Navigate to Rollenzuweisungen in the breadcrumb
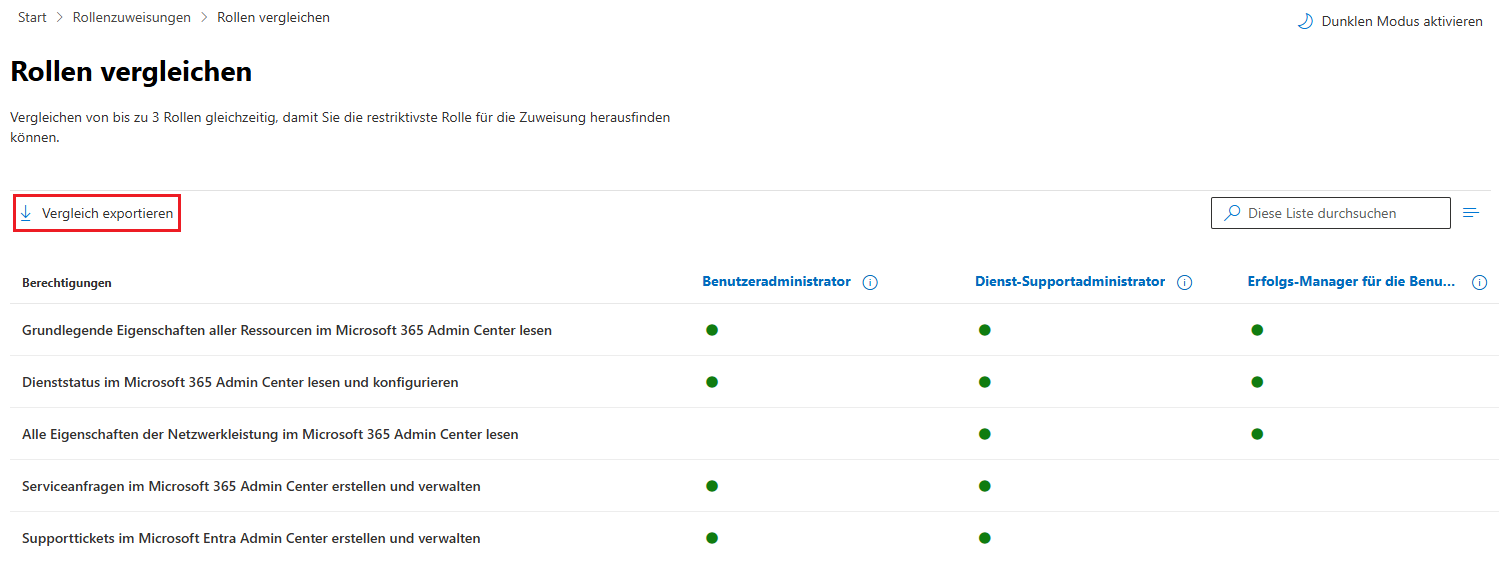 point(132,18)
